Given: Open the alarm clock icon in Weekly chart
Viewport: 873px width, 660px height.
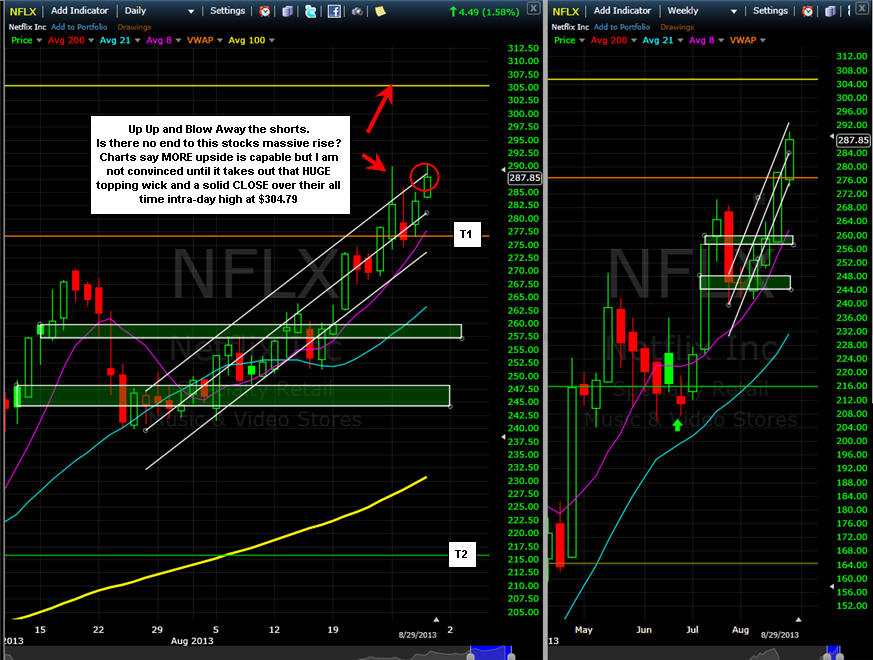Looking at the screenshot, I should coord(807,11).
